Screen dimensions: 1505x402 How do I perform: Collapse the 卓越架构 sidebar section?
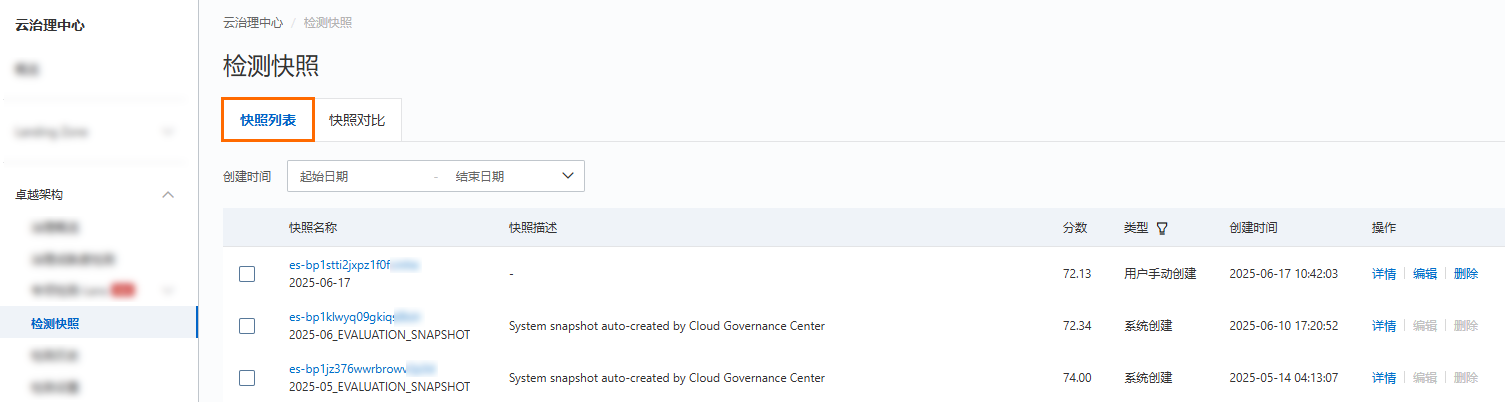[169, 194]
